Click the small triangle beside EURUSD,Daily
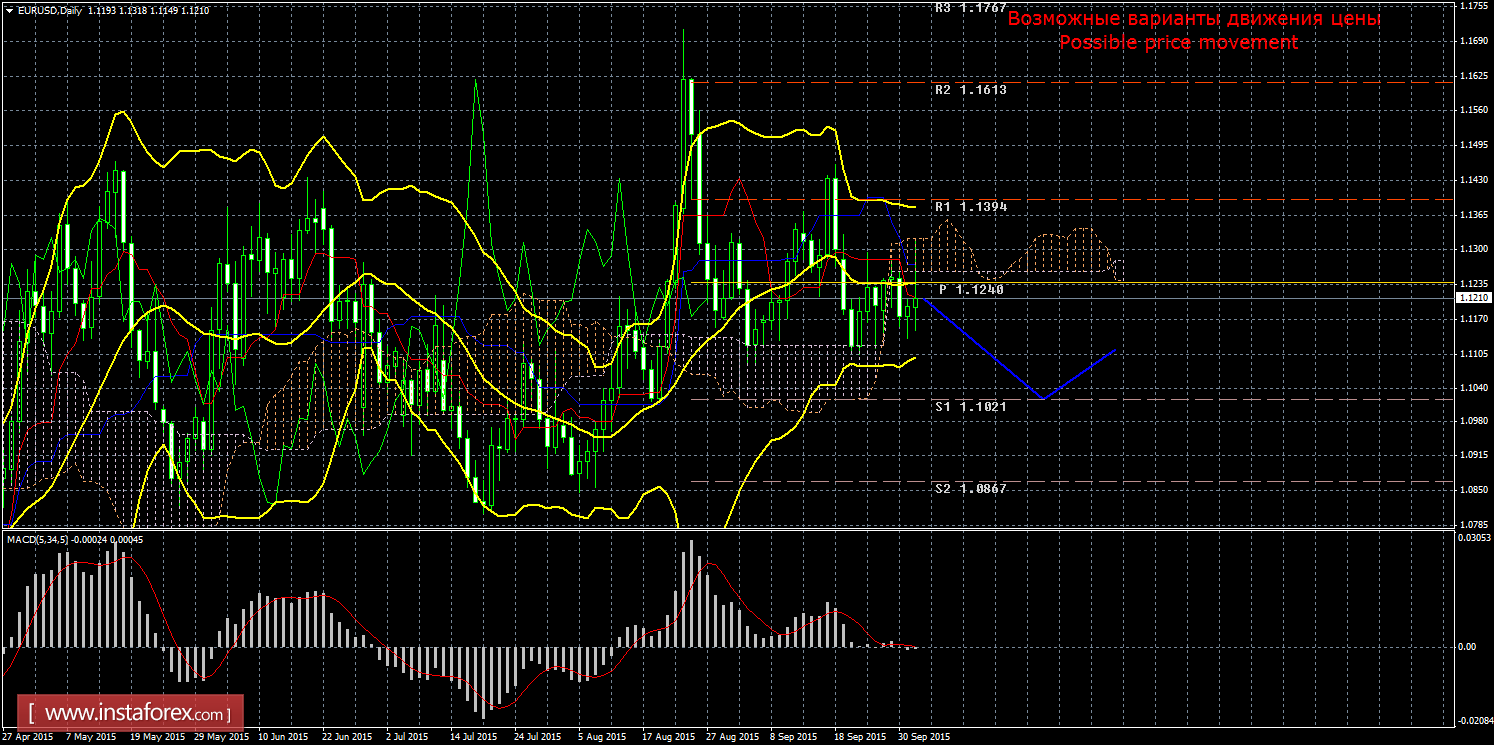Viewport: 1494px width, 745px height. 9,9
